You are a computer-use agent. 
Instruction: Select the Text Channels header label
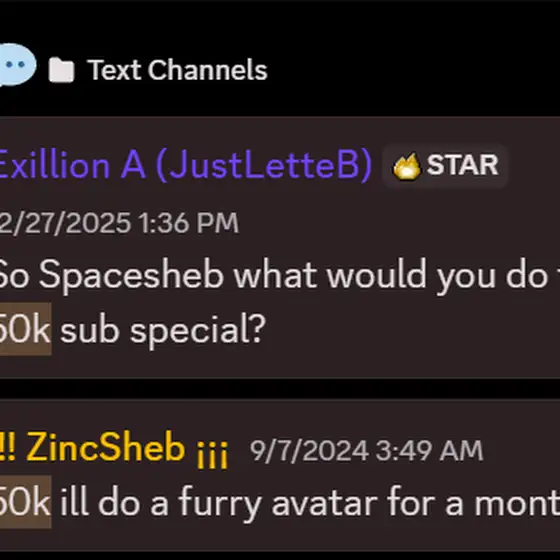click(177, 70)
